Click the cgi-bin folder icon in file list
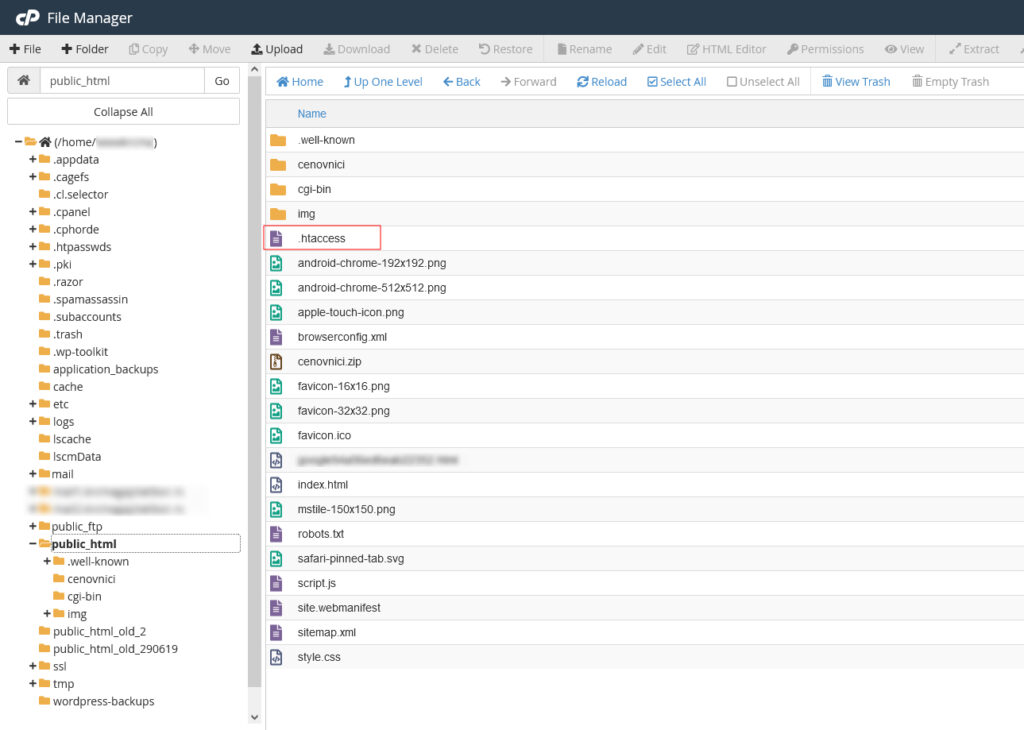The height and width of the screenshot is (730, 1024). [x=278, y=189]
